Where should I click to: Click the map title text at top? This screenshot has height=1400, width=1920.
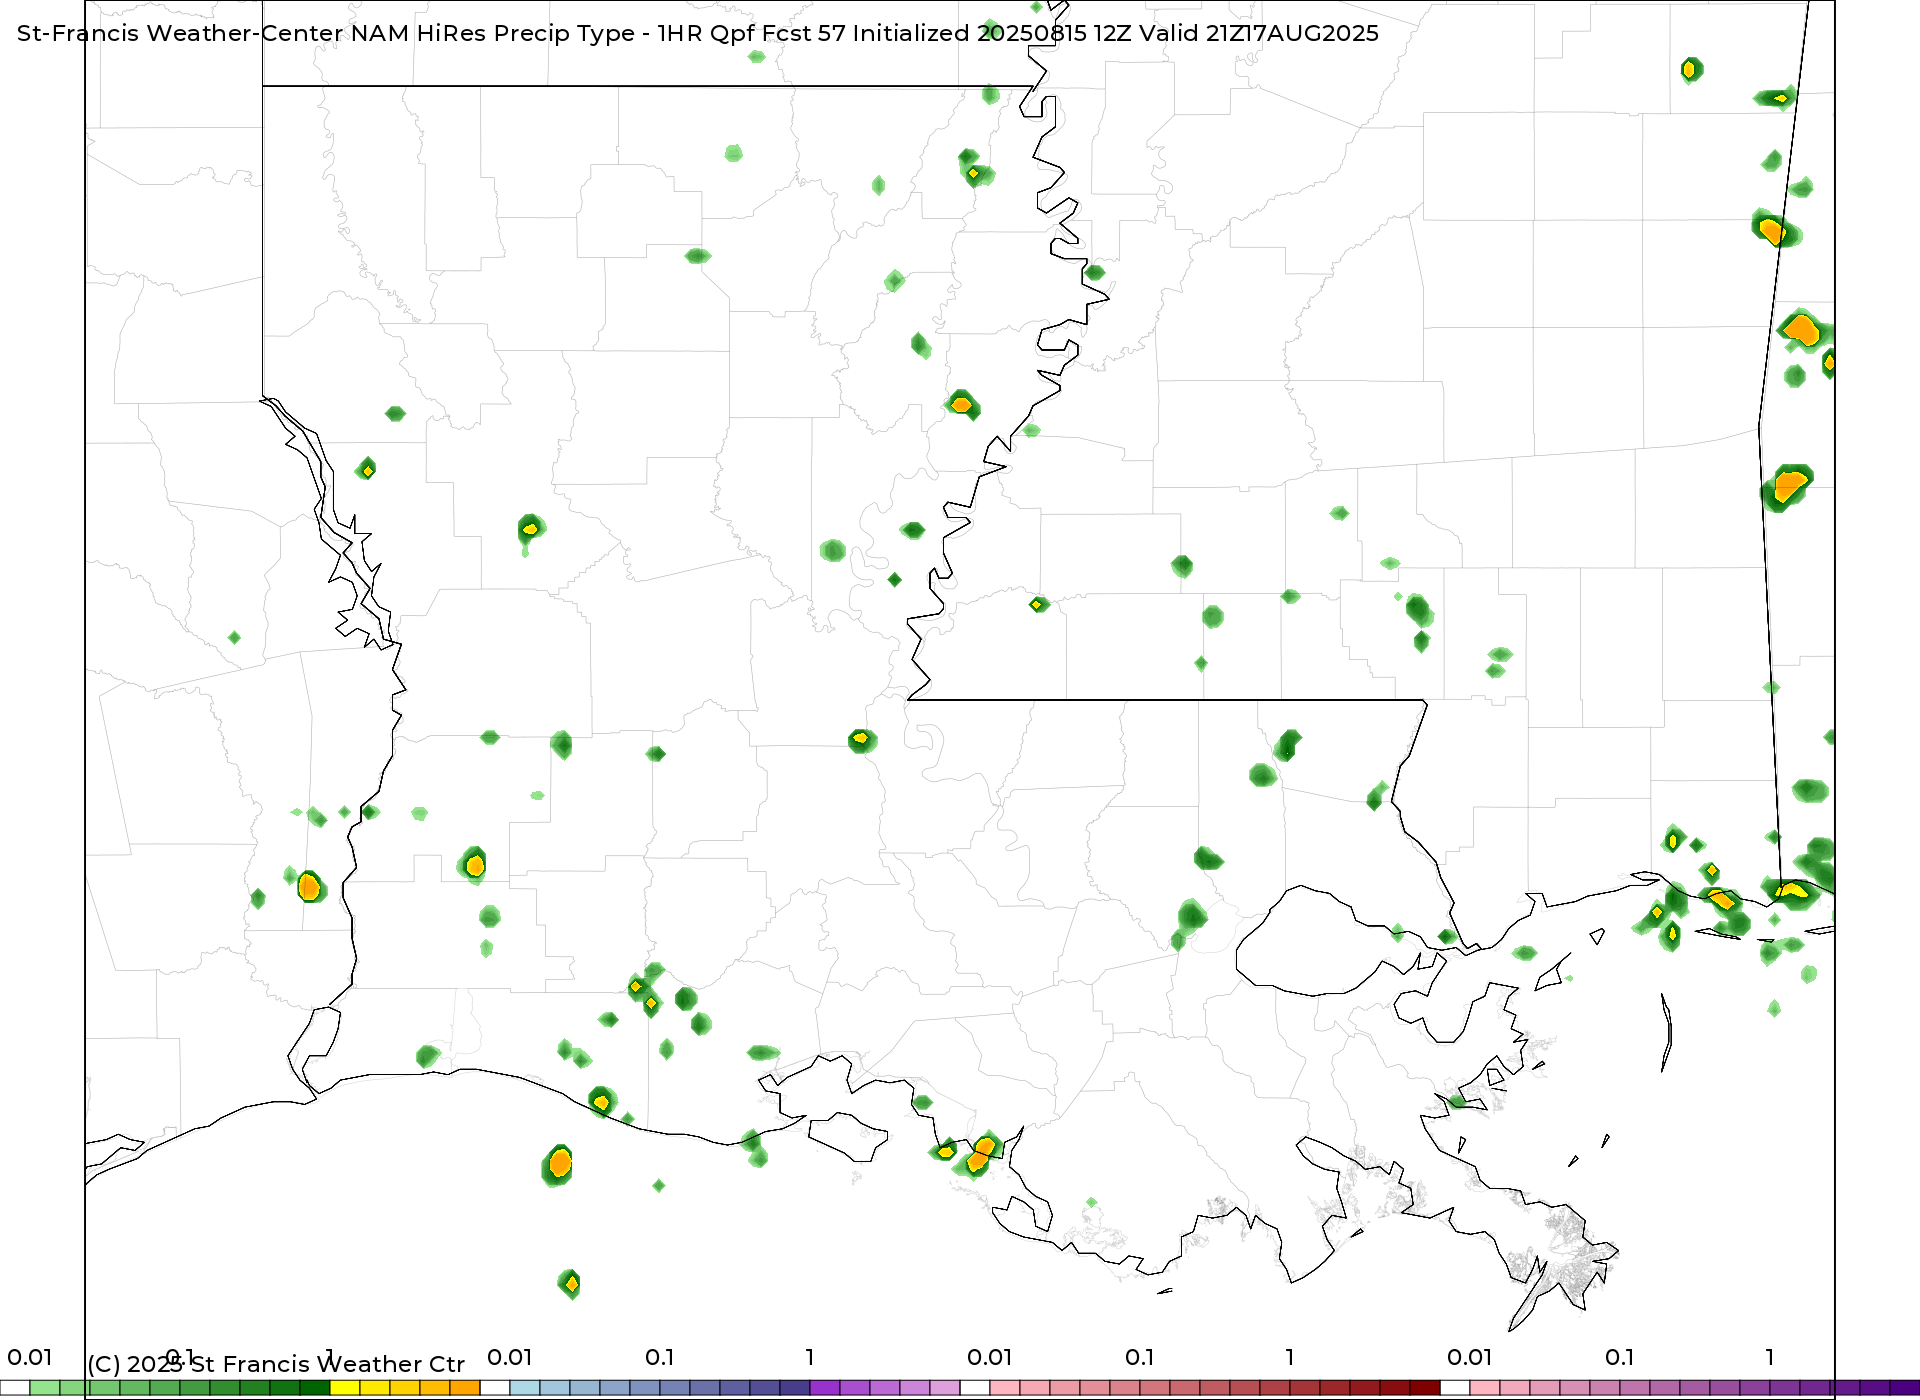[x=698, y=33]
